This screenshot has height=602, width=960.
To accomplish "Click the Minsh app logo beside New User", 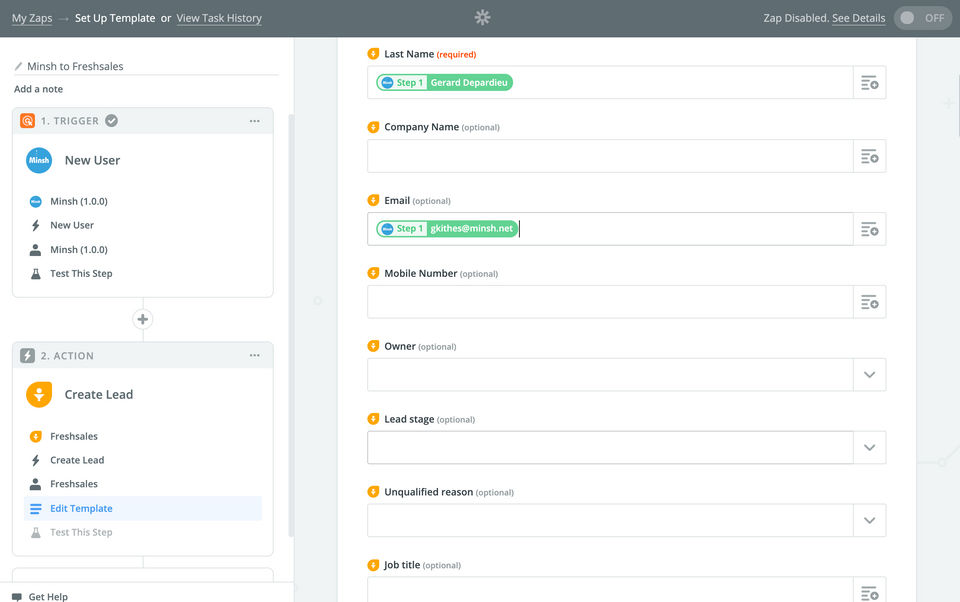I will pyautogui.click(x=39, y=160).
